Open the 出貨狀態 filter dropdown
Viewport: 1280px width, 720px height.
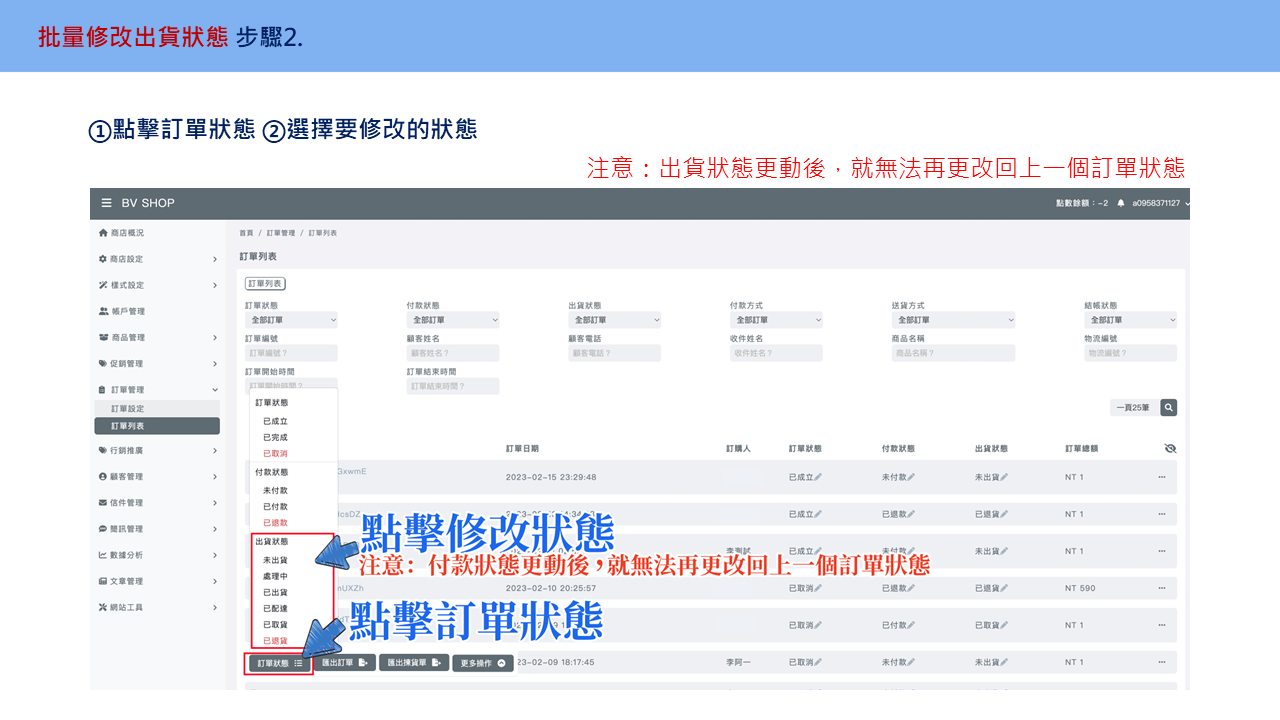click(615, 320)
